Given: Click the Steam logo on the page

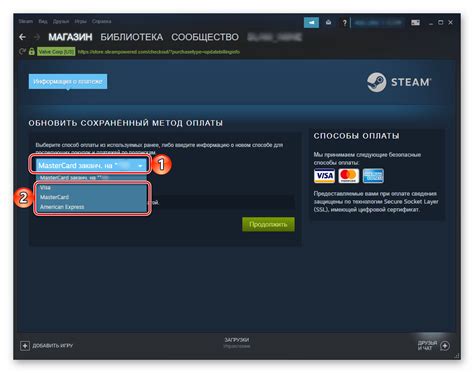Looking at the screenshot, I should pos(399,82).
